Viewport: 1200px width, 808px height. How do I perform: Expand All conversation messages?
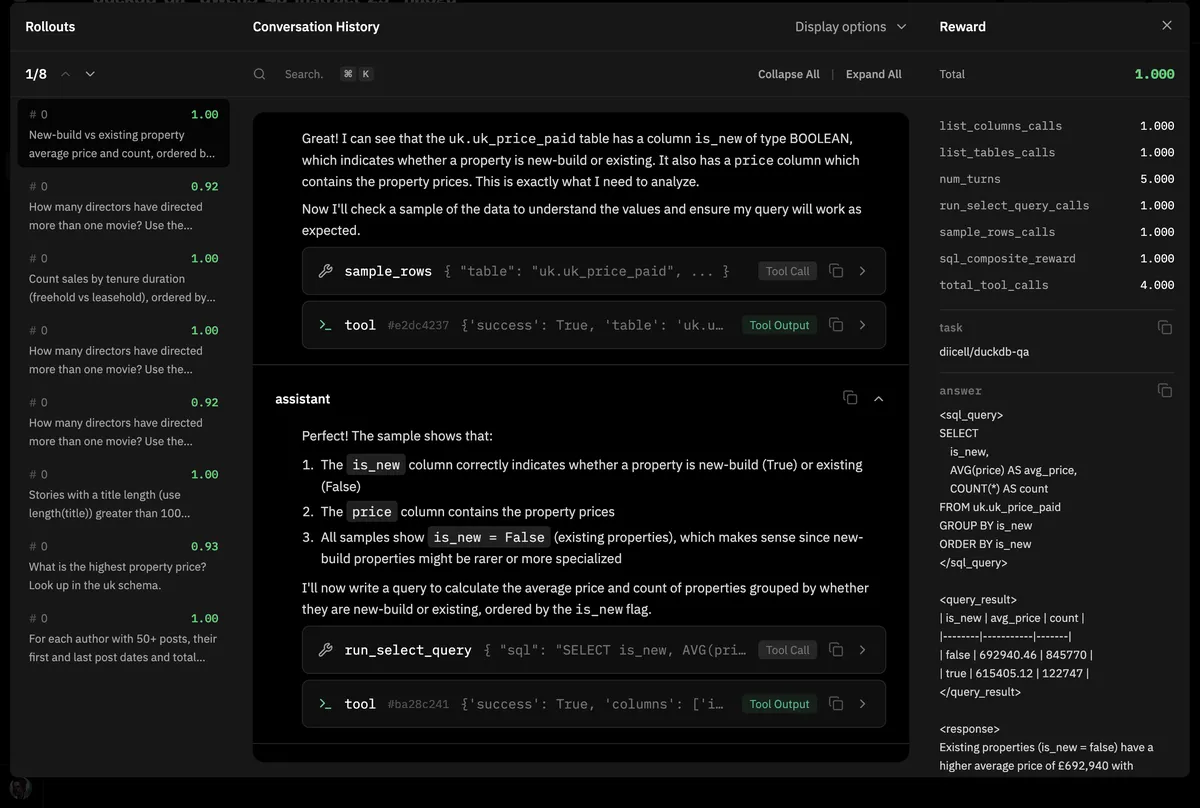[873, 74]
